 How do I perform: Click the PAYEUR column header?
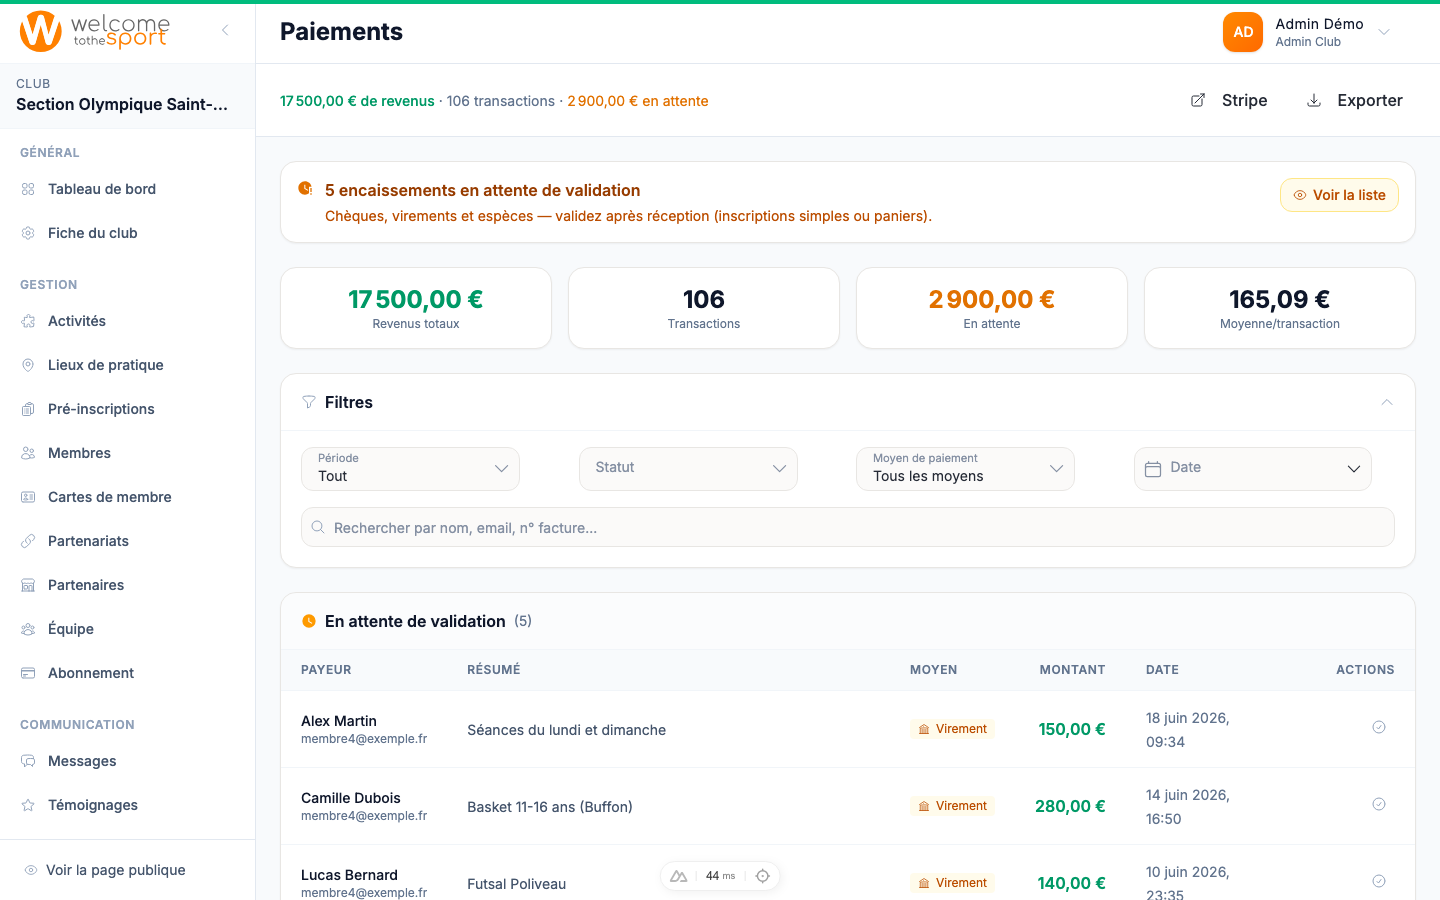point(326,670)
